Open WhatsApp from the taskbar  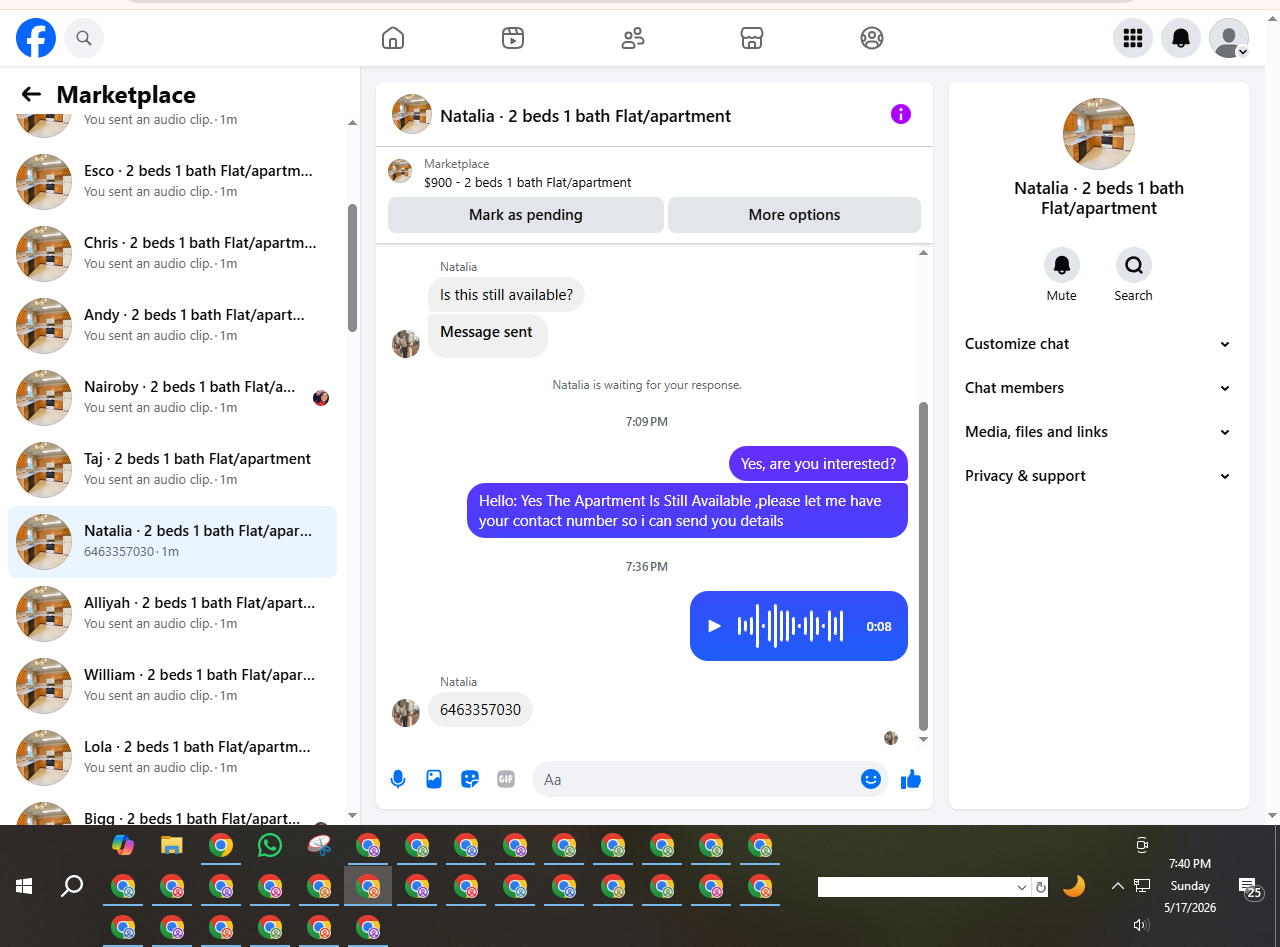coord(270,845)
